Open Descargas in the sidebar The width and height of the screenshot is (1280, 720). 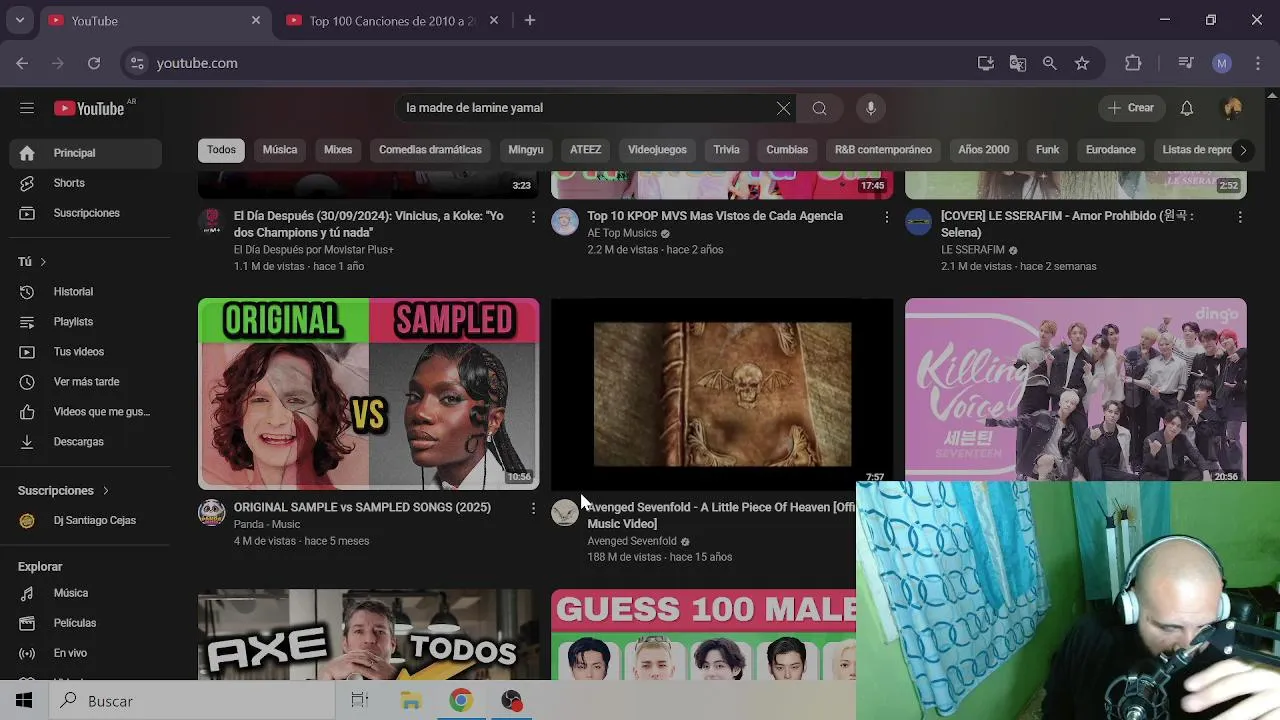coord(86,442)
